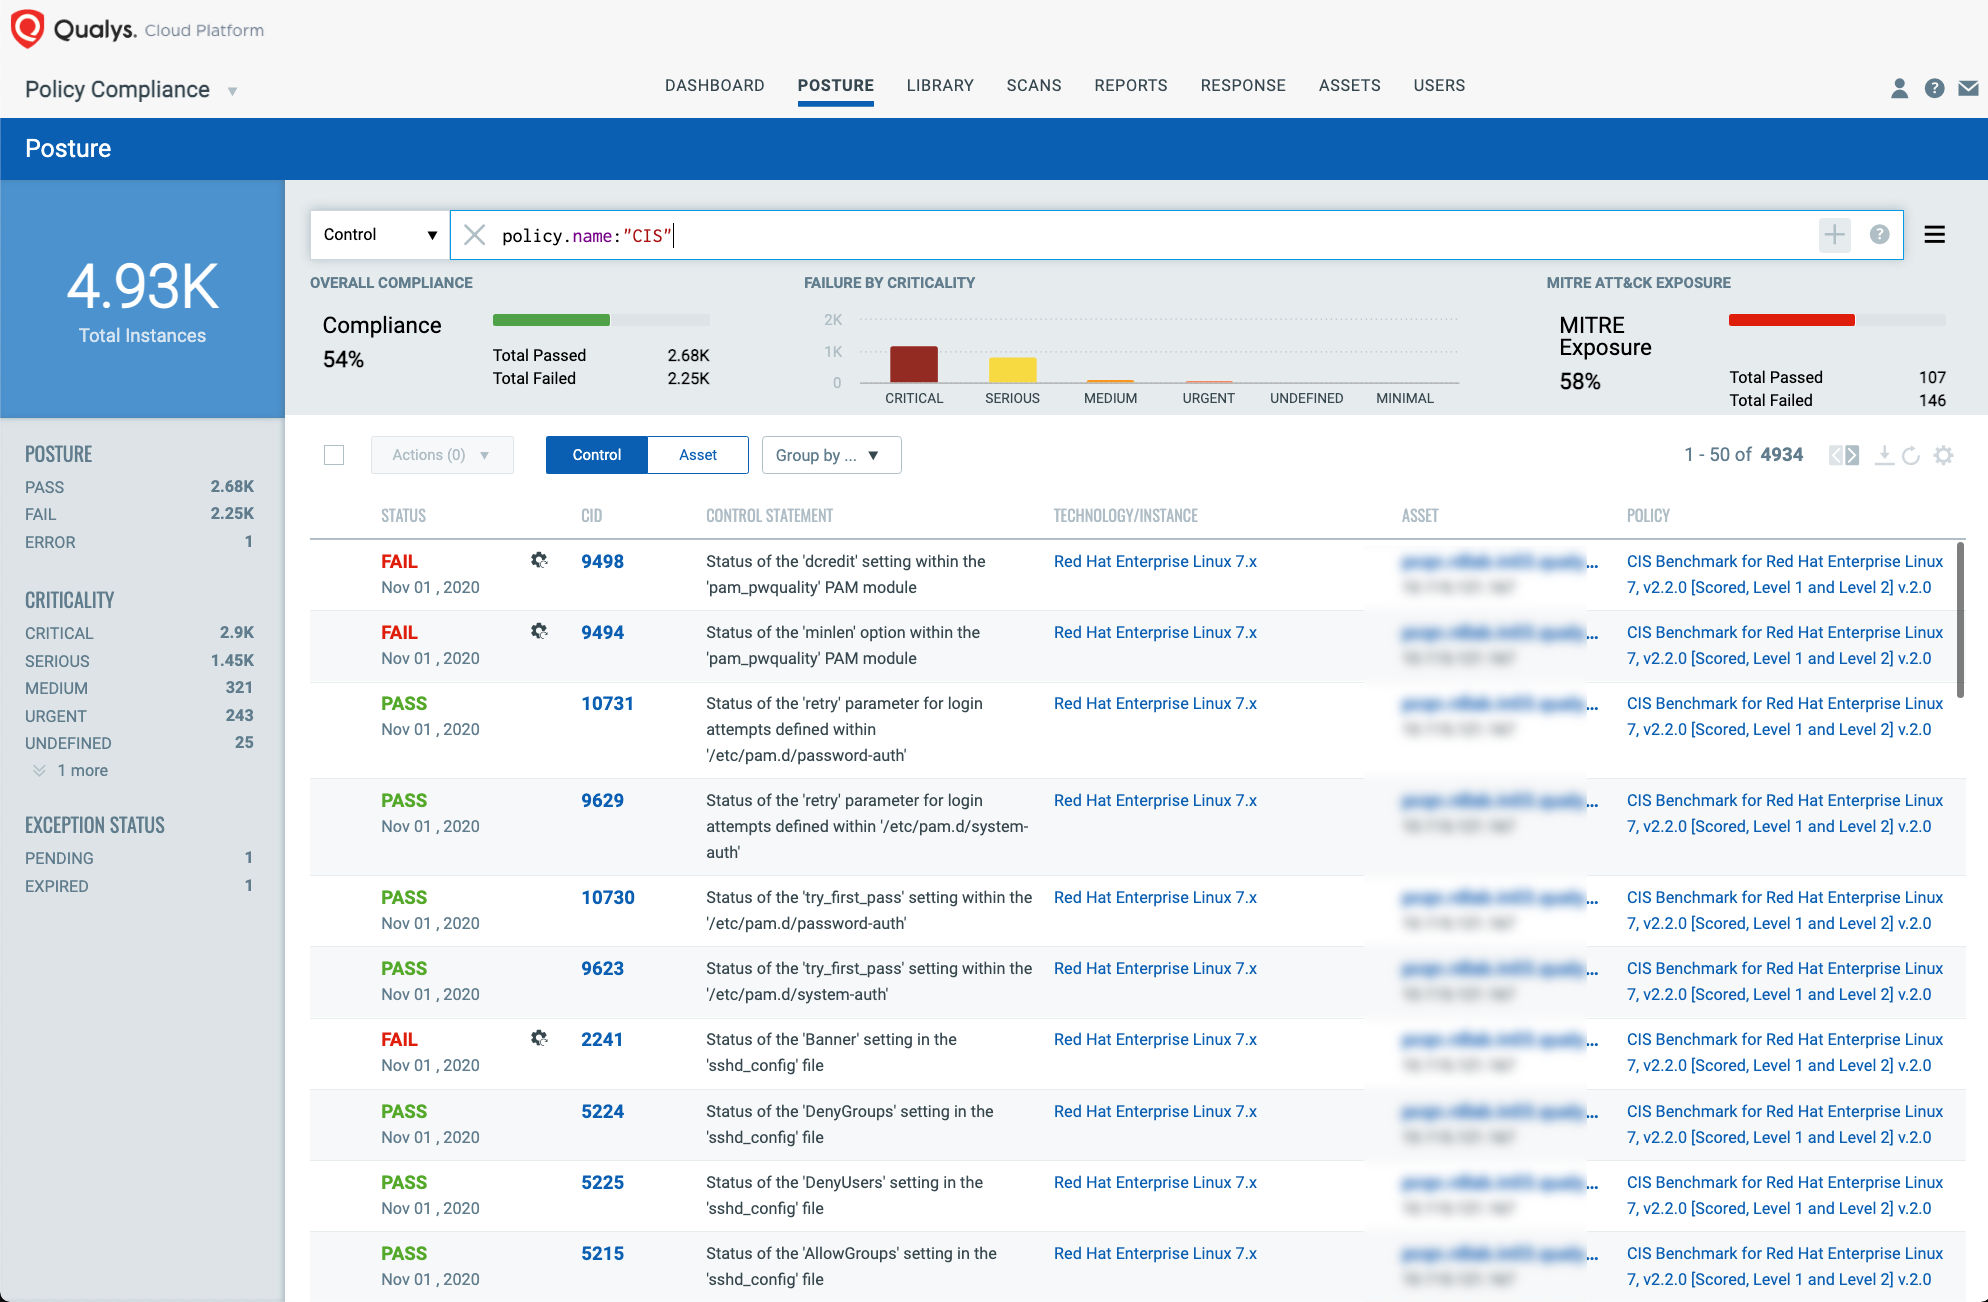
Task: Open the RESPONSE tab
Action: tap(1243, 85)
